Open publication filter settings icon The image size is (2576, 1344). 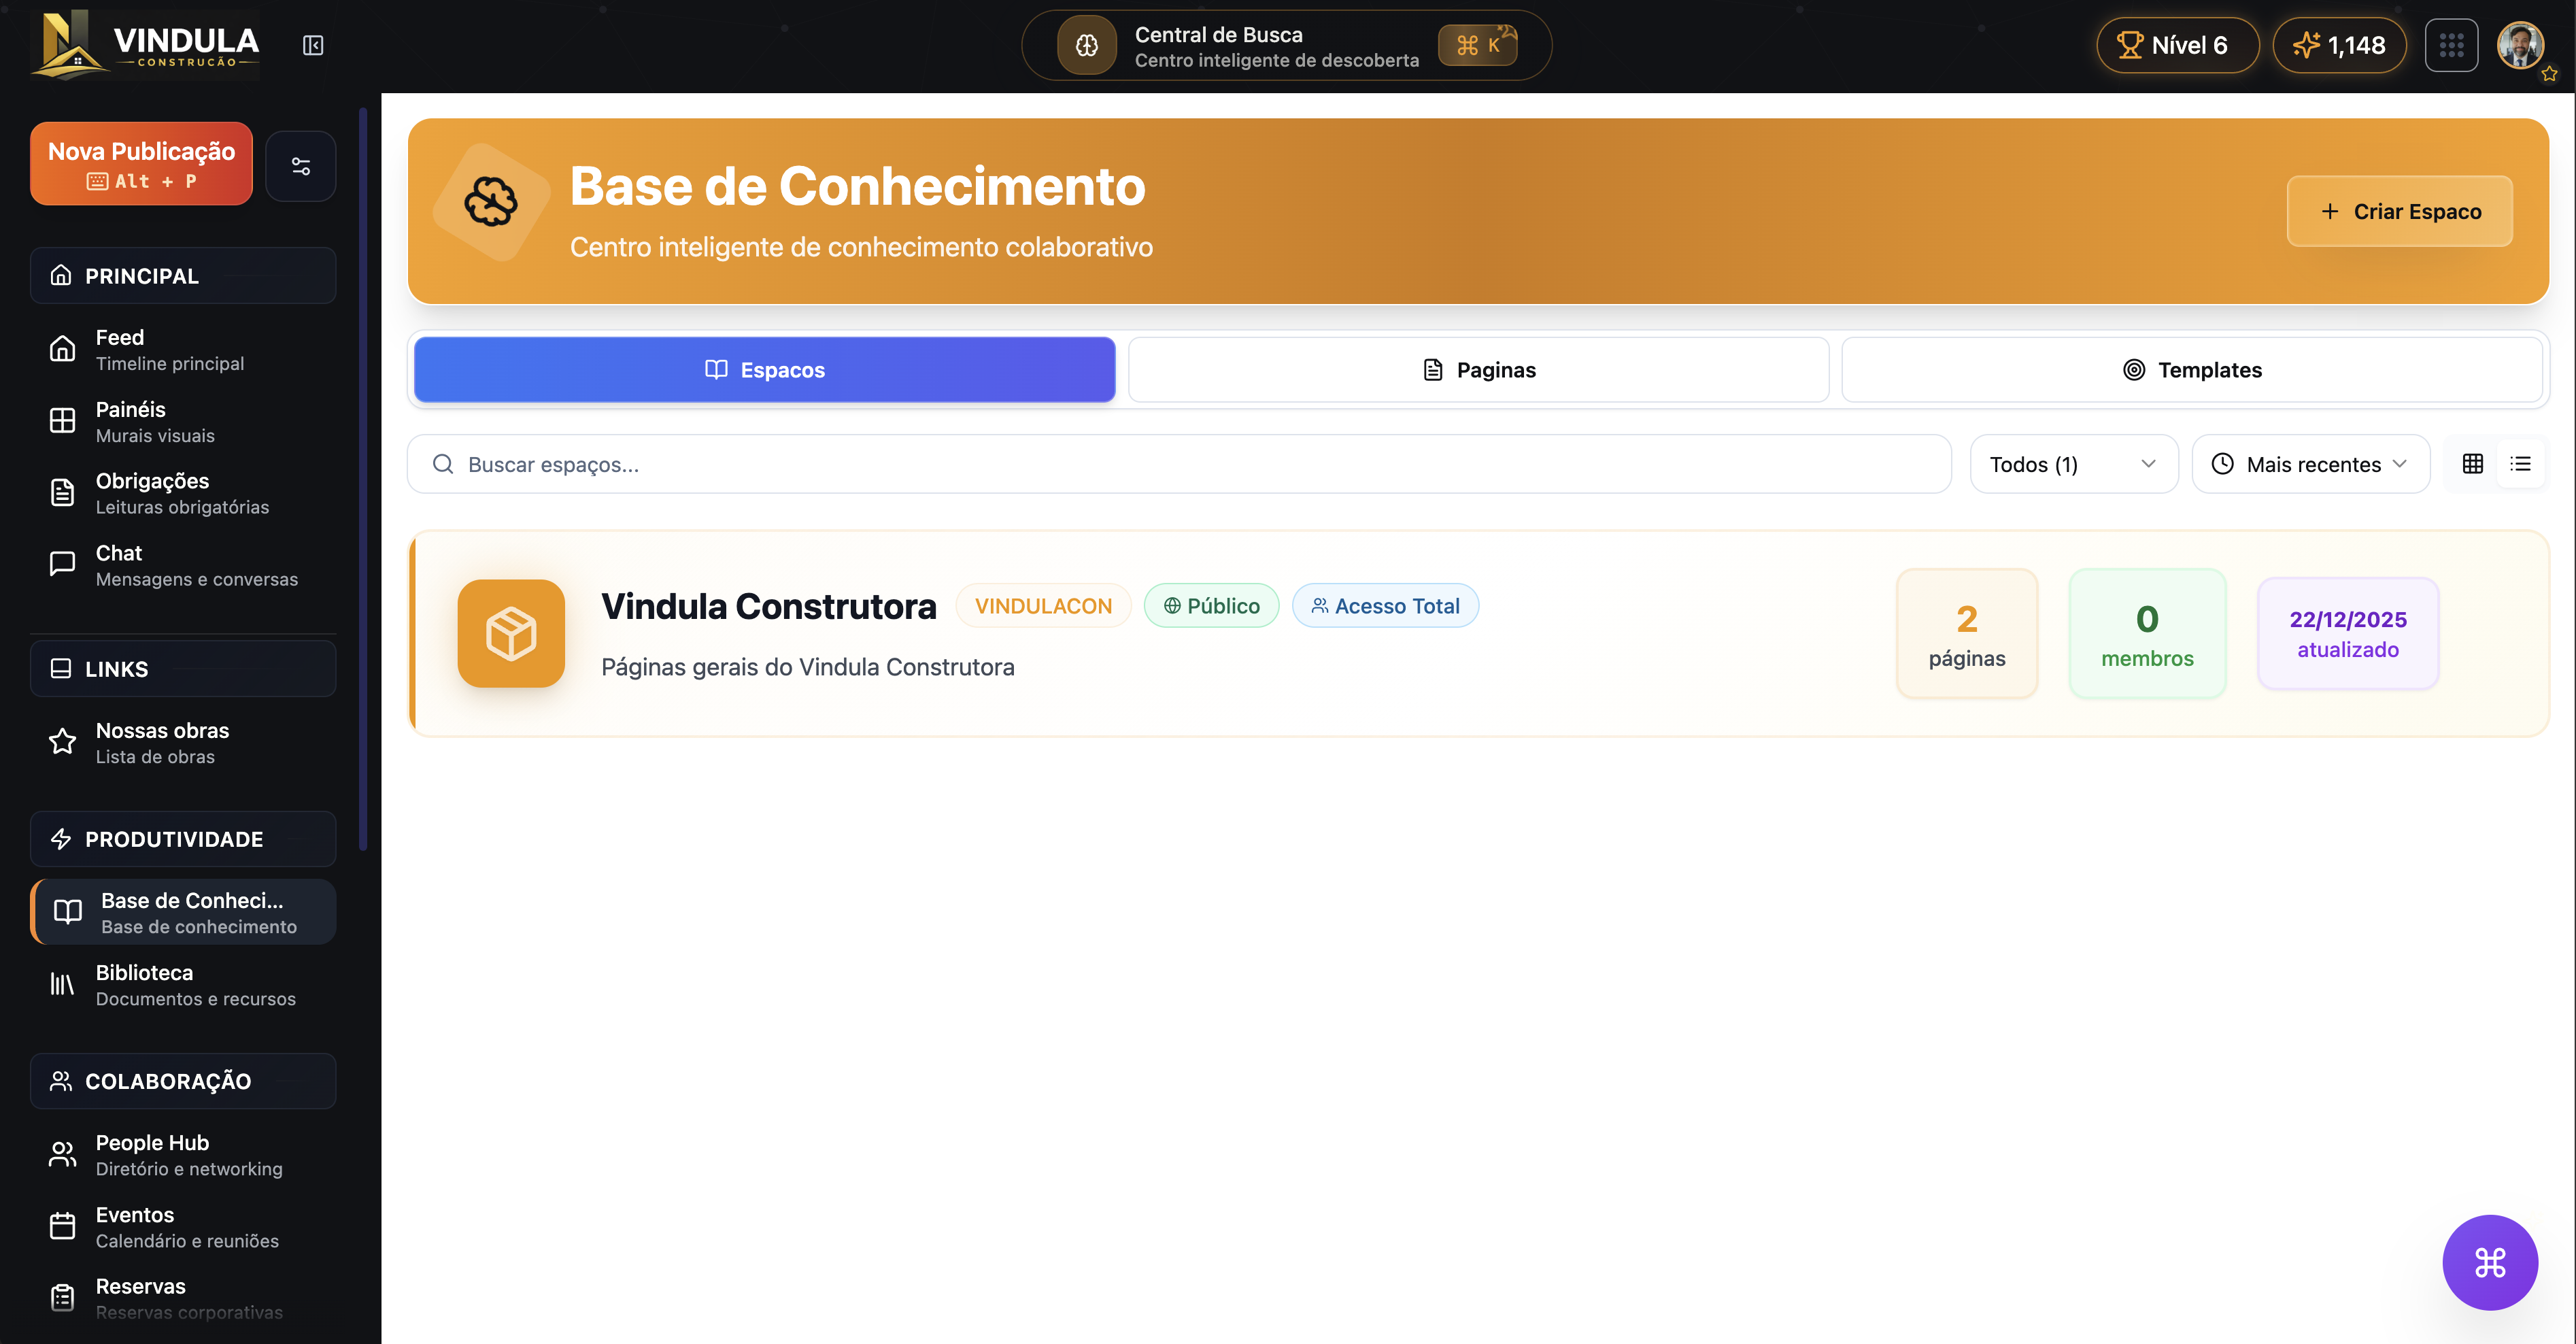(300, 166)
